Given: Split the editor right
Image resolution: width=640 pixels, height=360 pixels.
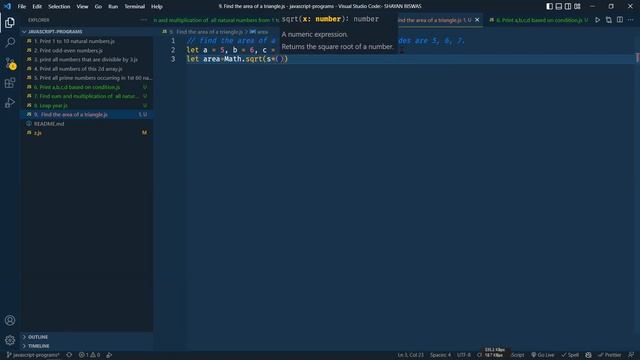Looking at the screenshot, I should 620,20.
